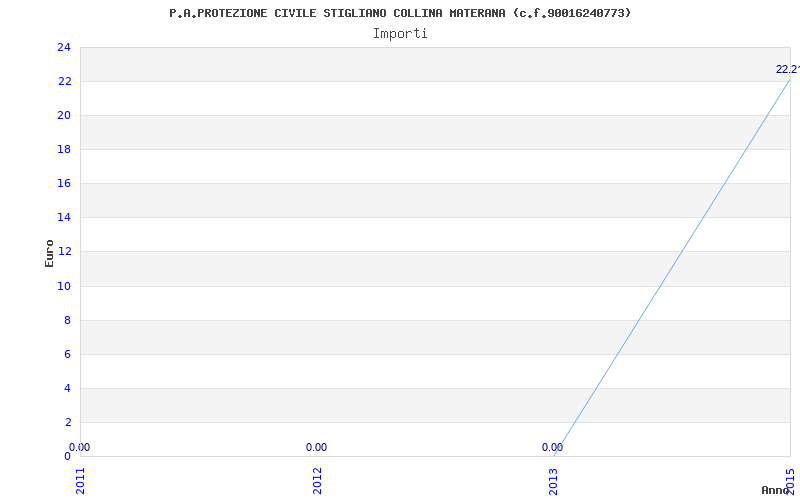Click the y-axis tick value 10
The height and width of the screenshot is (500, 800).
pyautogui.click(x=64, y=286)
